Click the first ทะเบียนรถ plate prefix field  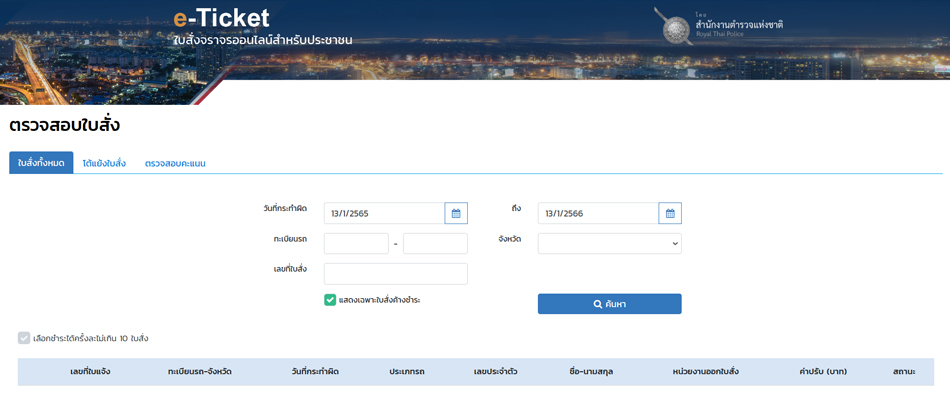pos(356,244)
